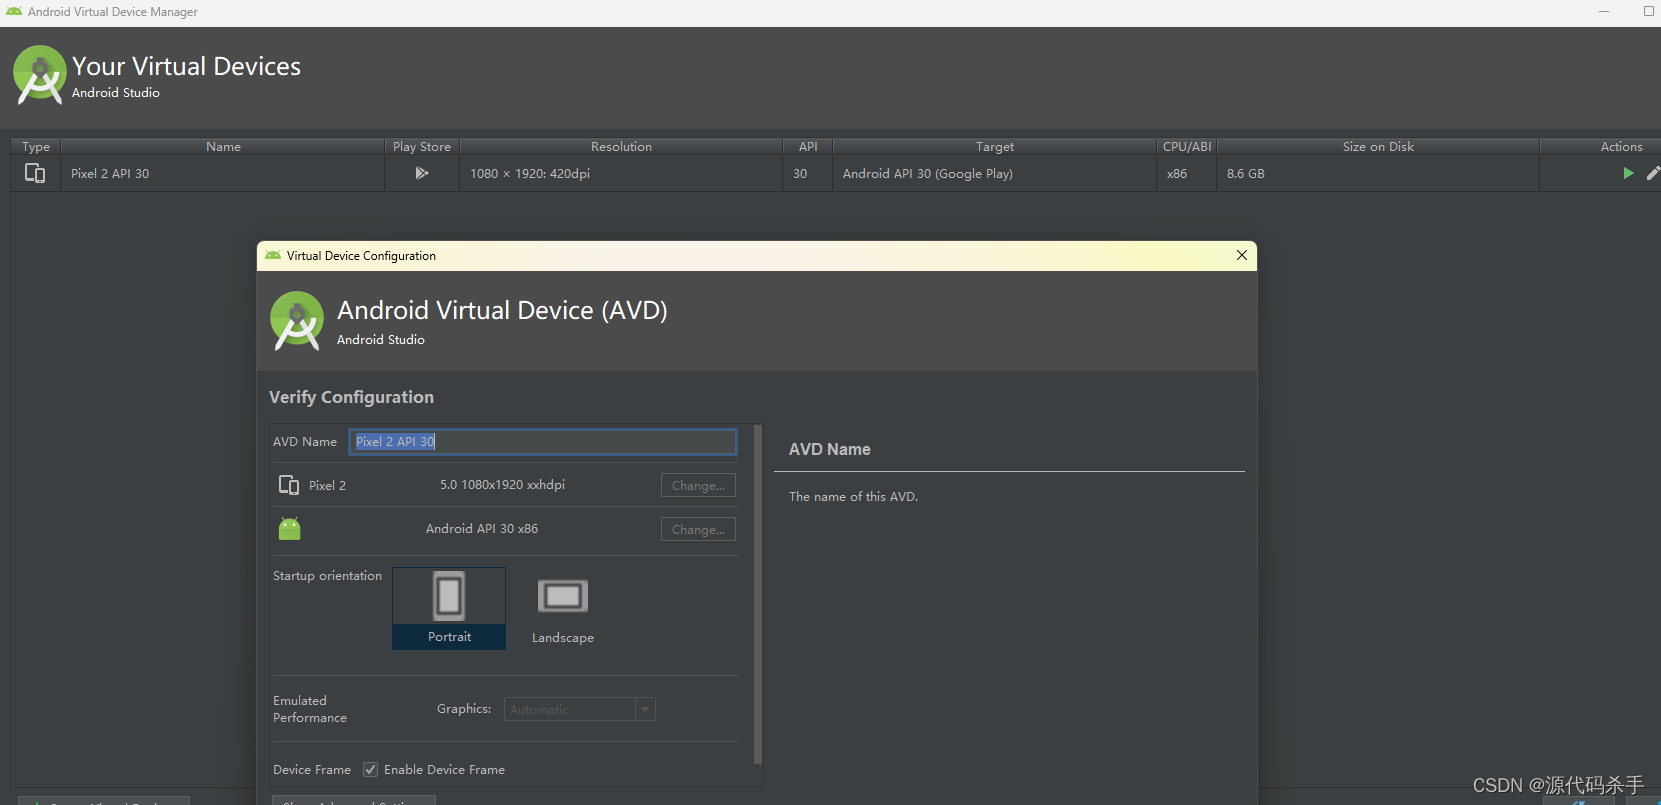Close the Virtual Device Configuration dialog
This screenshot has height=805, width=1661.
tap(1242, 255)
